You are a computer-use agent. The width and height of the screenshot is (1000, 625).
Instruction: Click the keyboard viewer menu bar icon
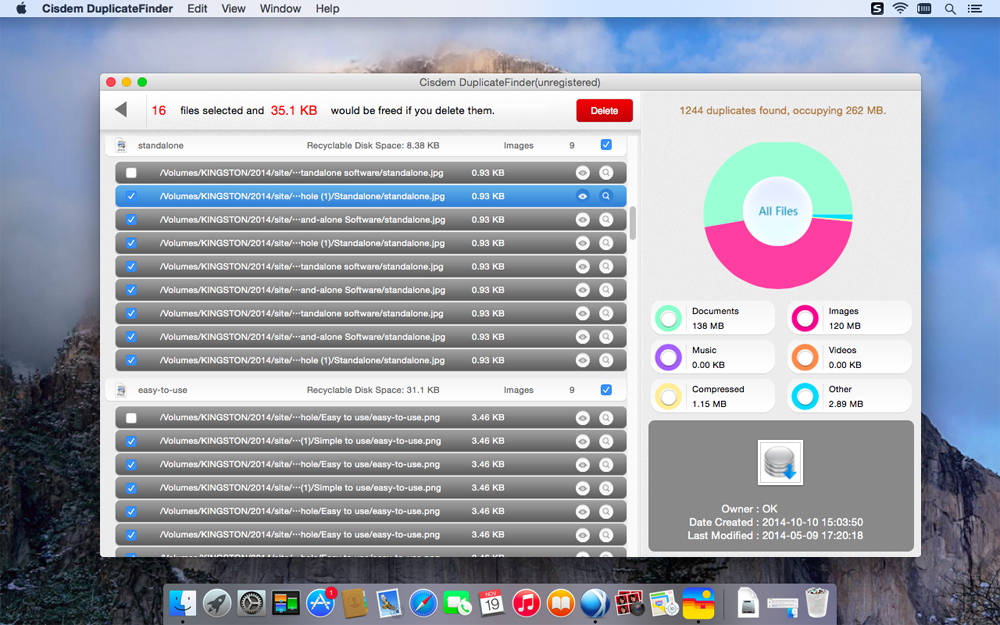[x=924, y=8]
